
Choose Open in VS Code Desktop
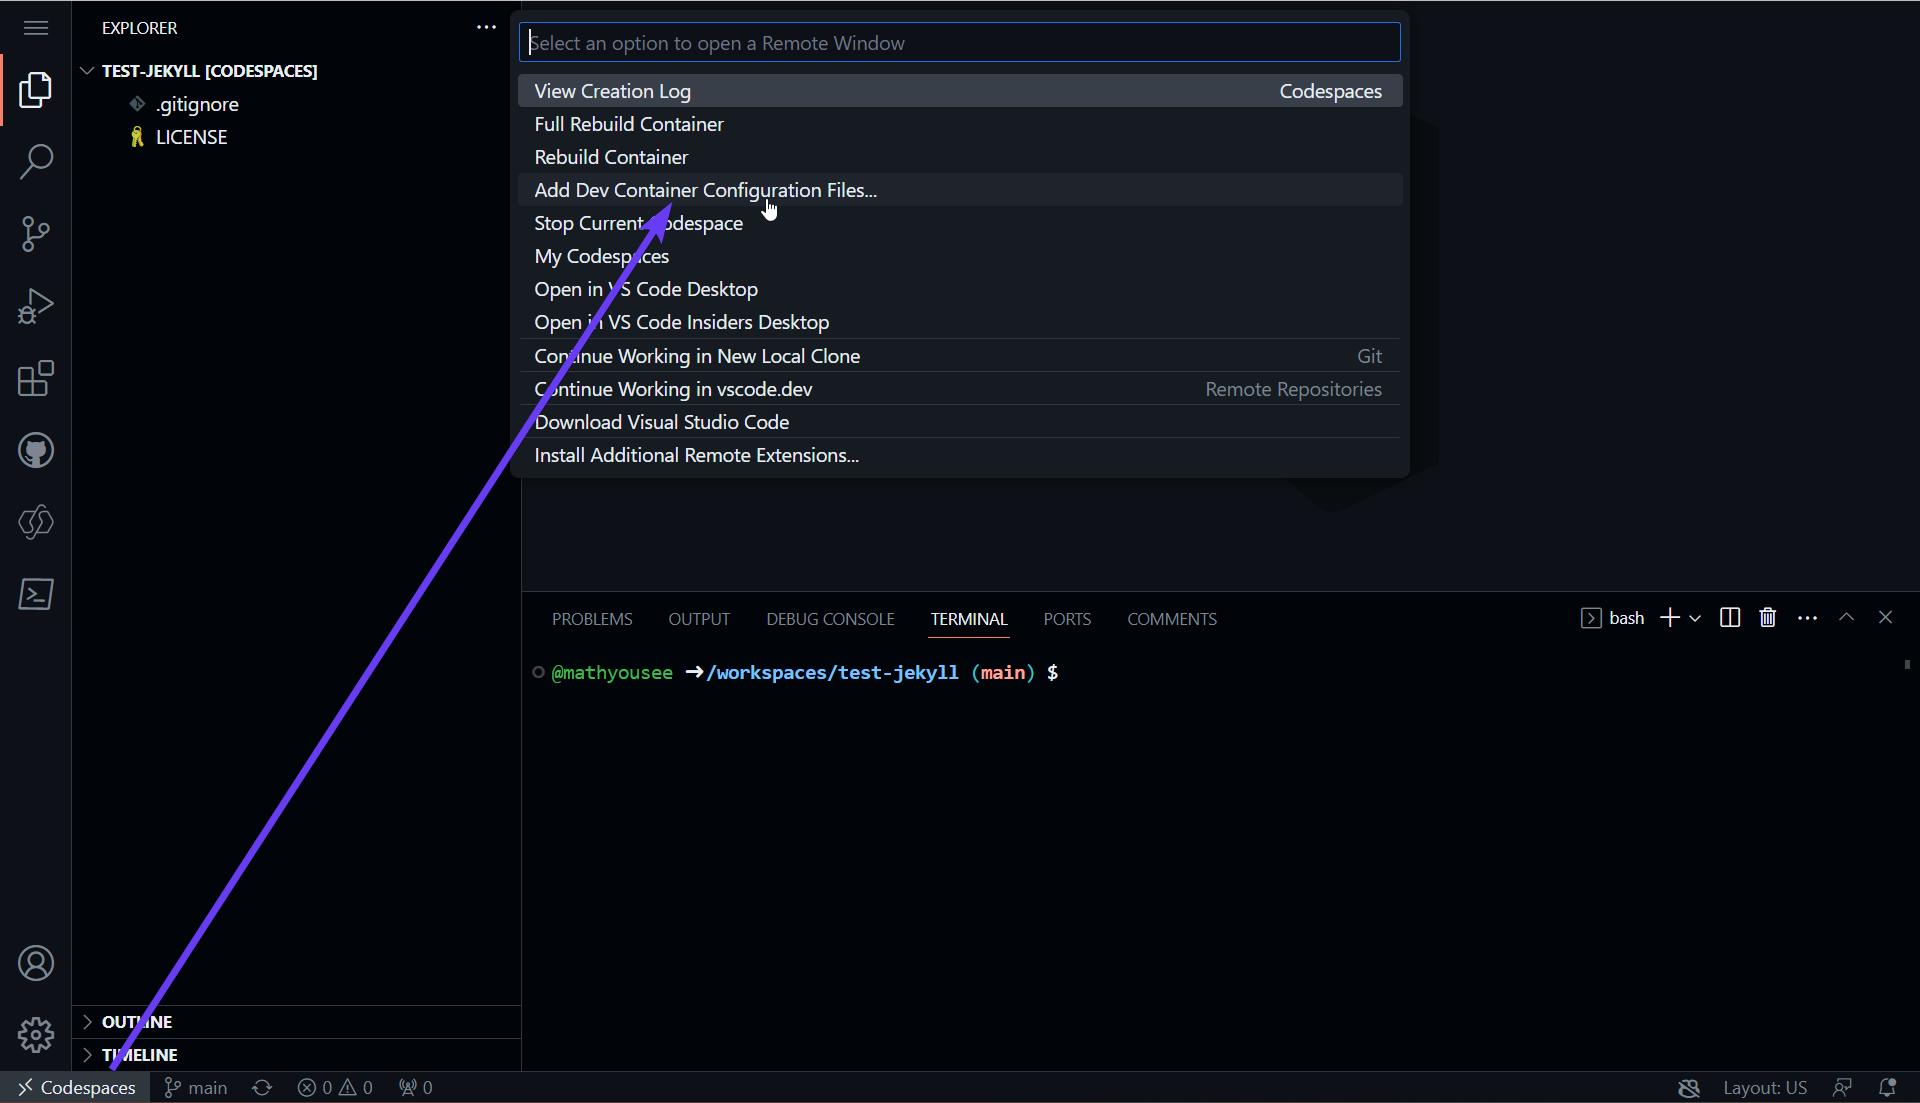(x=646, y=289)
